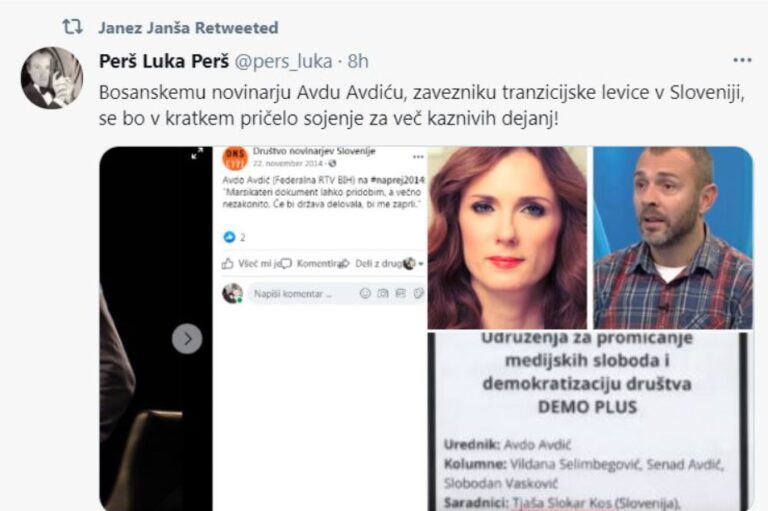Click the retweet icon beside Janez Janša Retweeted

click(72, 27)
